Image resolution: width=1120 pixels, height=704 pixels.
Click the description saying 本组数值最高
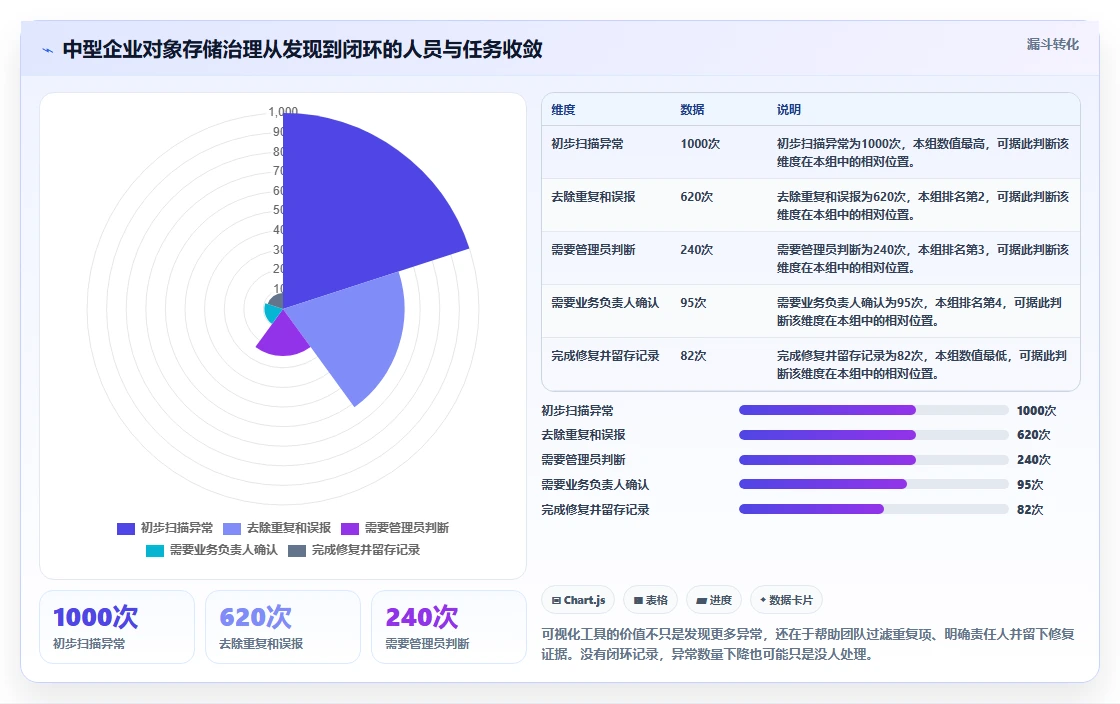(x=923, y=153)
